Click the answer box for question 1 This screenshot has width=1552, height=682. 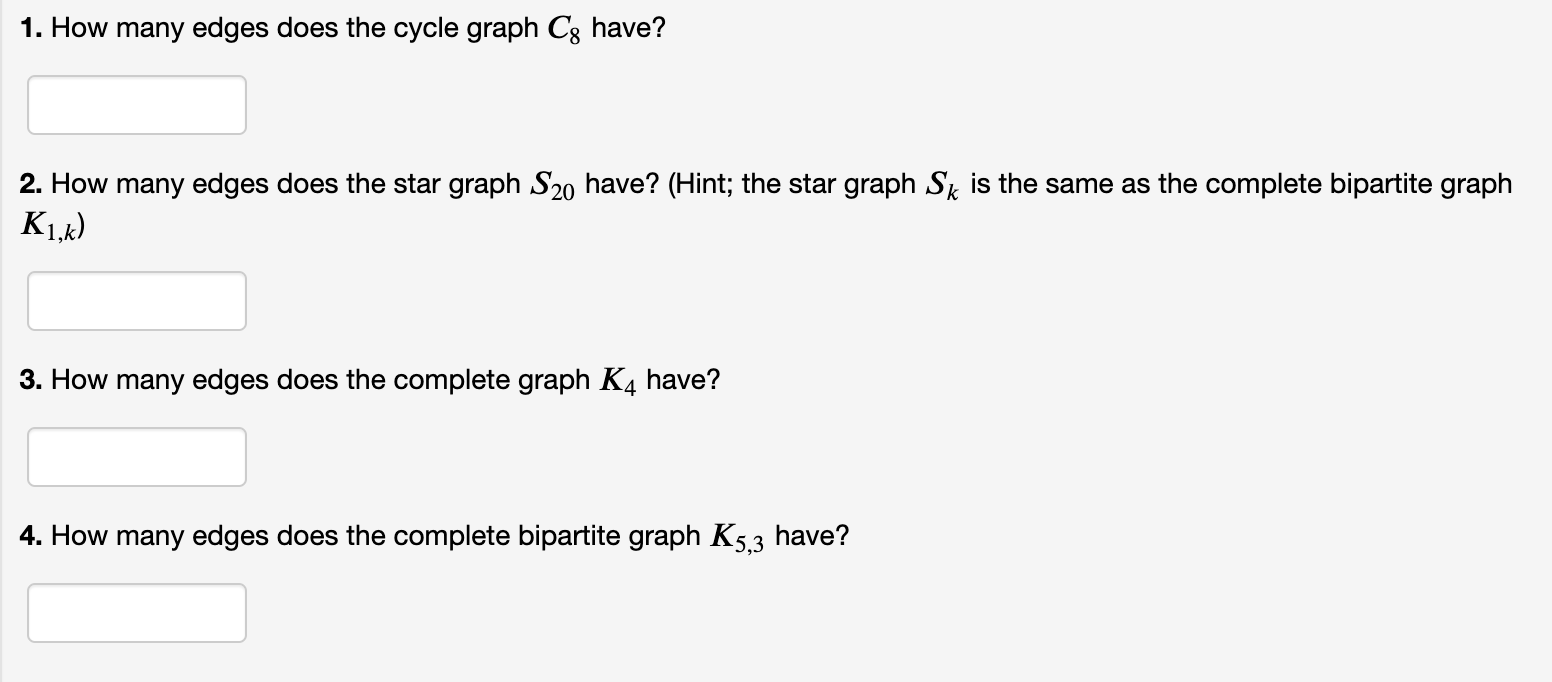(137, 105)
